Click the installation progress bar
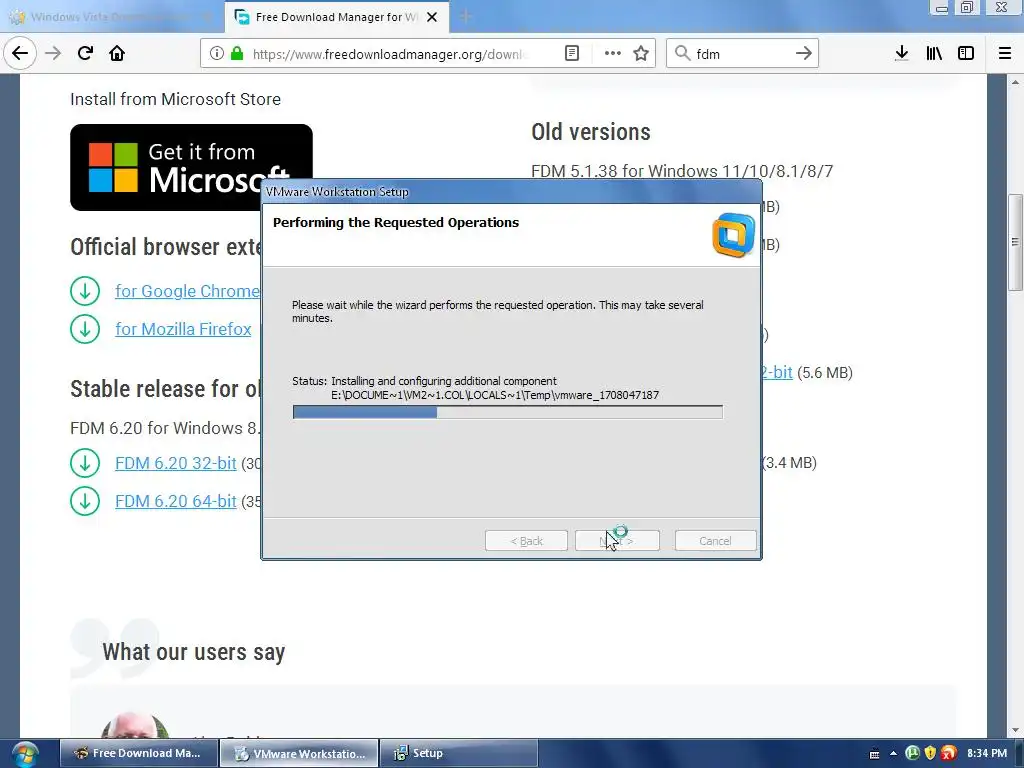1024x768 pixels. (x=507, y=412)
